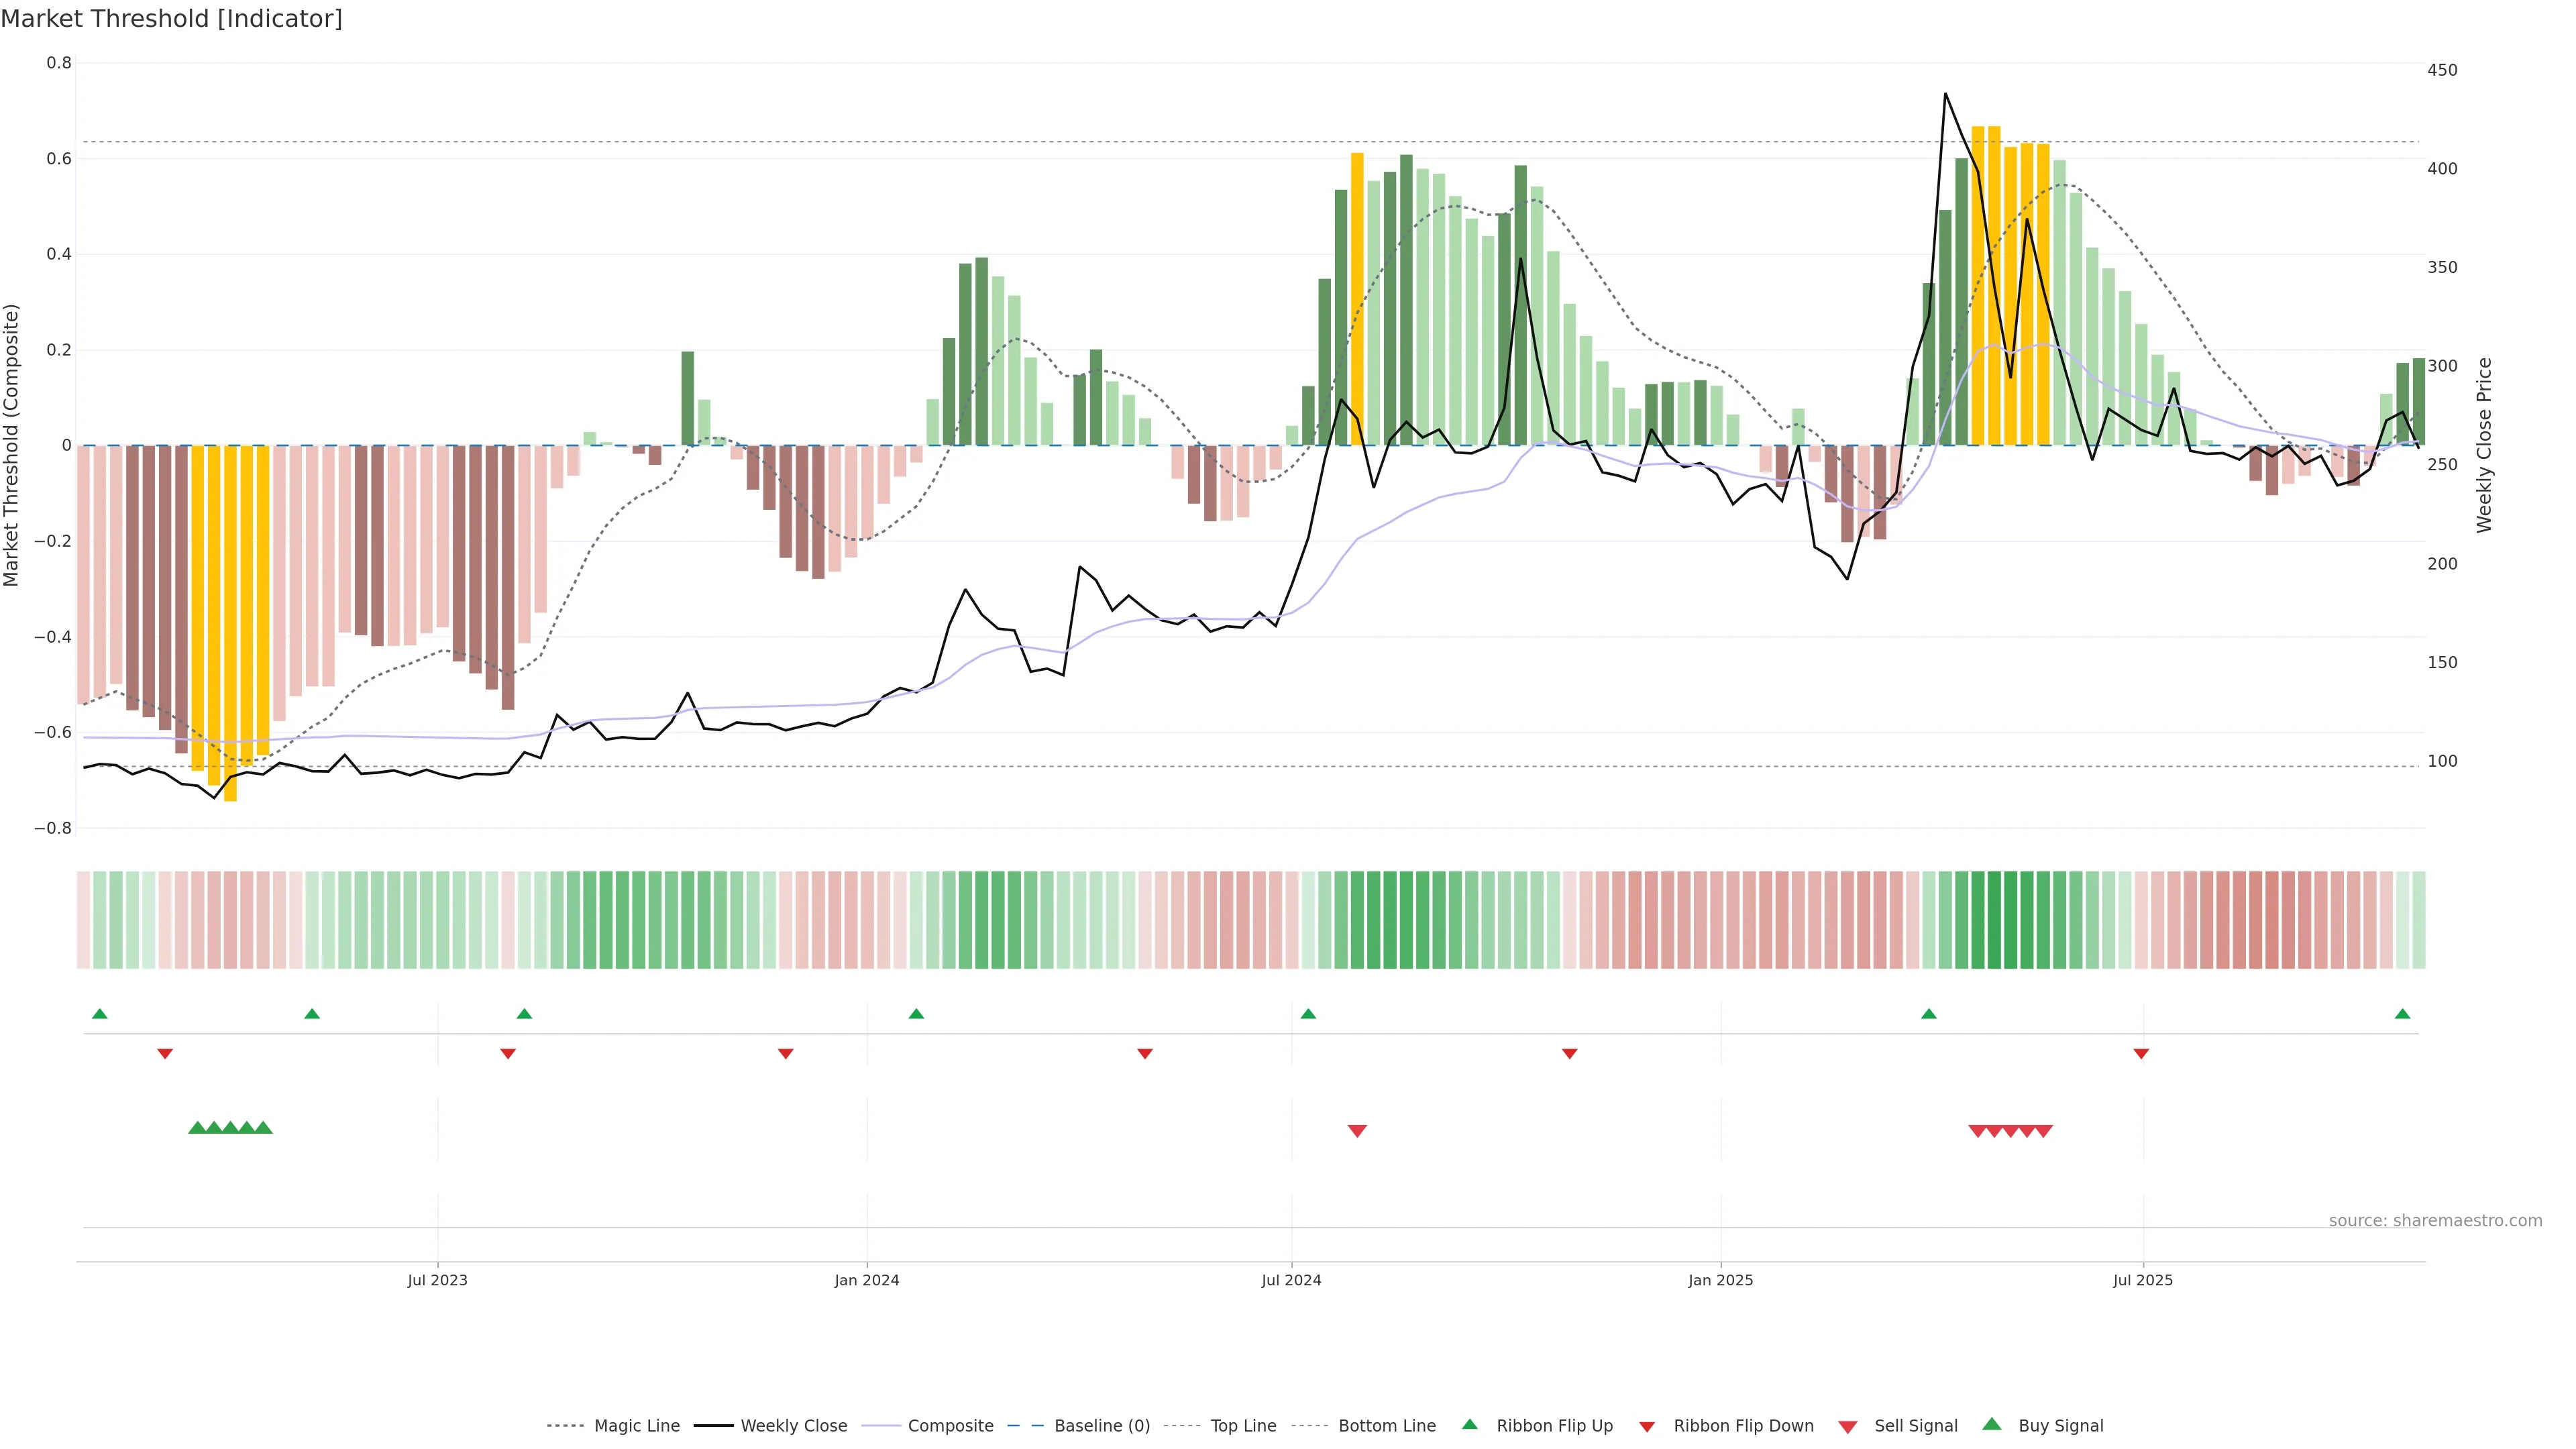Hide the Composite line via legend
Image resolution: width=2576 pixels, height=1449 pixels.
pos(950,1426)
